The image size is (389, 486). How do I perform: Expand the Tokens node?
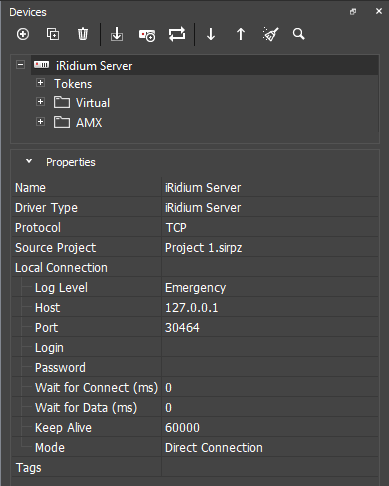tap(40, 83)
